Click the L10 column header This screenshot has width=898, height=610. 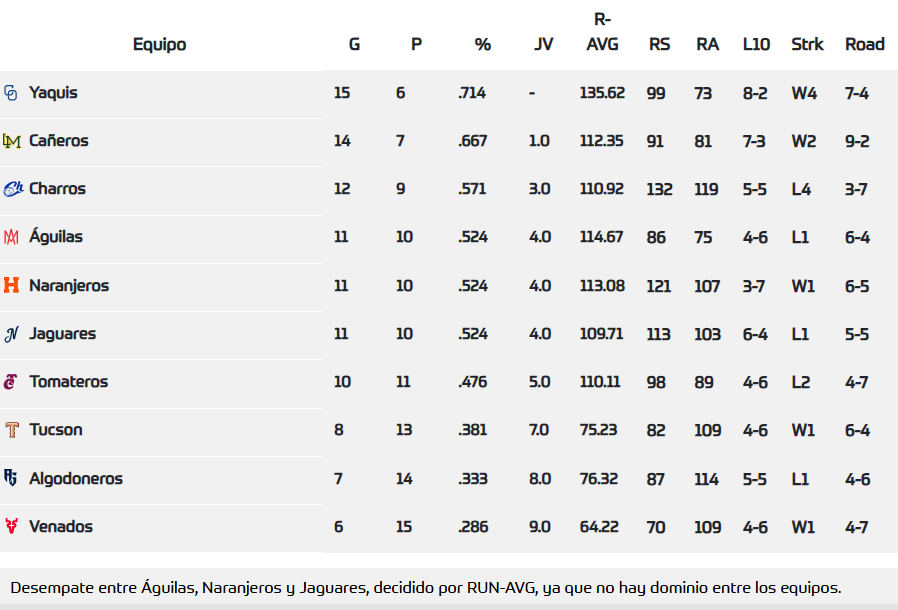click(756, 44)
